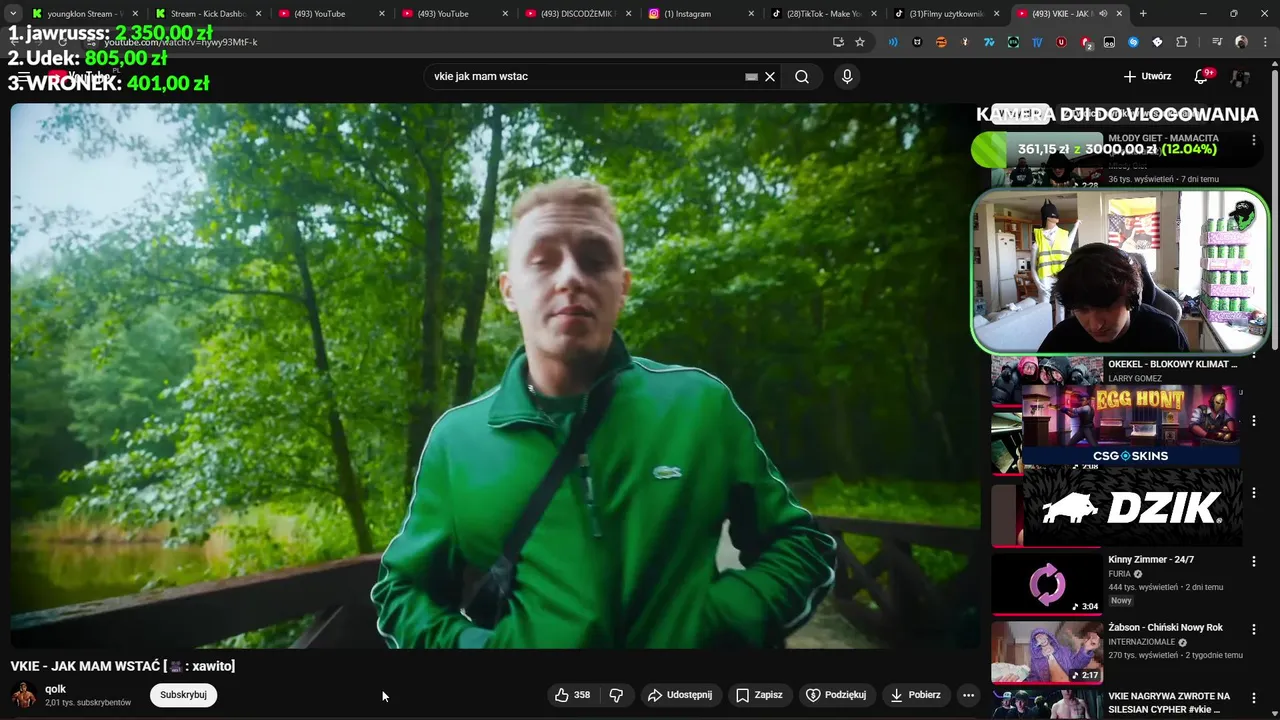The width and height of the screenshot is (1280, 720).
Task: Open more actions ellipsis below the video
Action: tap(968, 695)
